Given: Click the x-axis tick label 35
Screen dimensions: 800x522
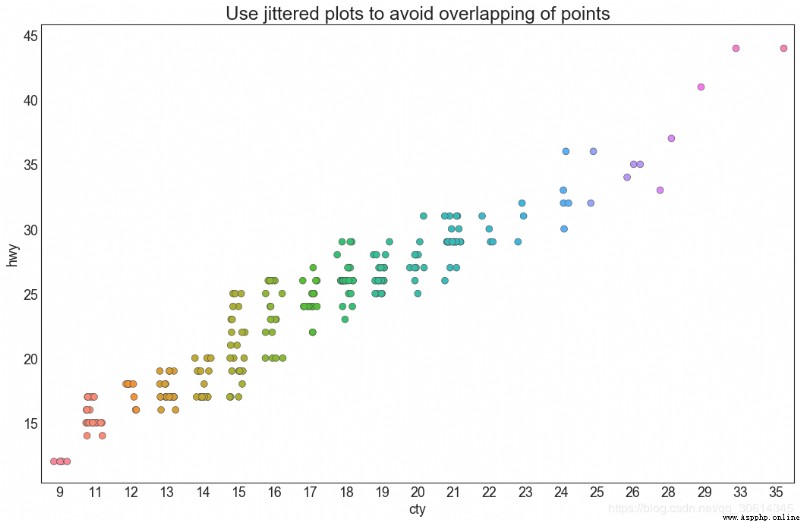Looking at the screenshot, I should click(x=776, y=492).
